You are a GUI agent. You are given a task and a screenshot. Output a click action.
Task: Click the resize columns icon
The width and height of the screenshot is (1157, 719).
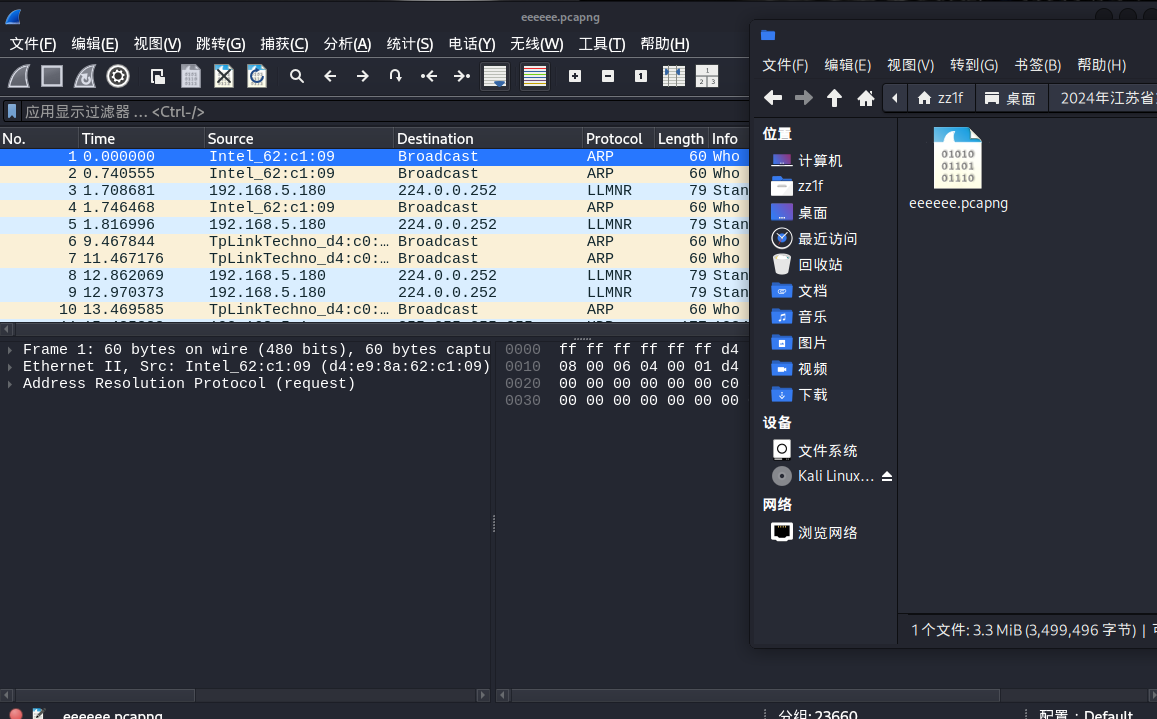pyautogui.click(x=674, y=76)
